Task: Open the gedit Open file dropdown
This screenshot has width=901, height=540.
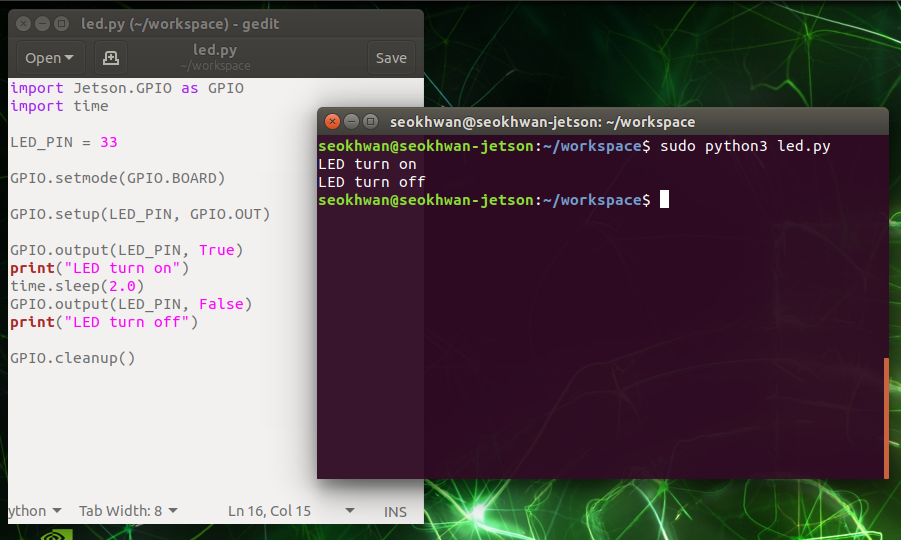Action: (50, 58)
